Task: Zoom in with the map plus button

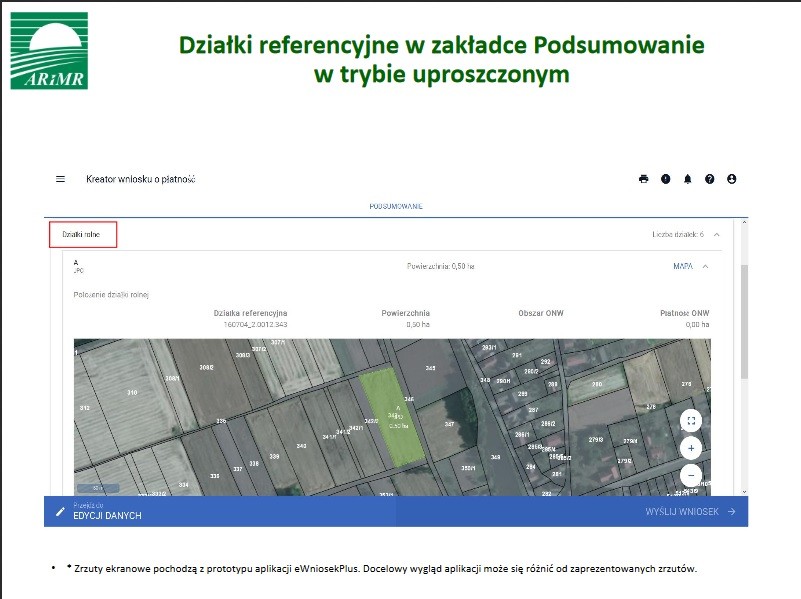Action: click(691, 448)
